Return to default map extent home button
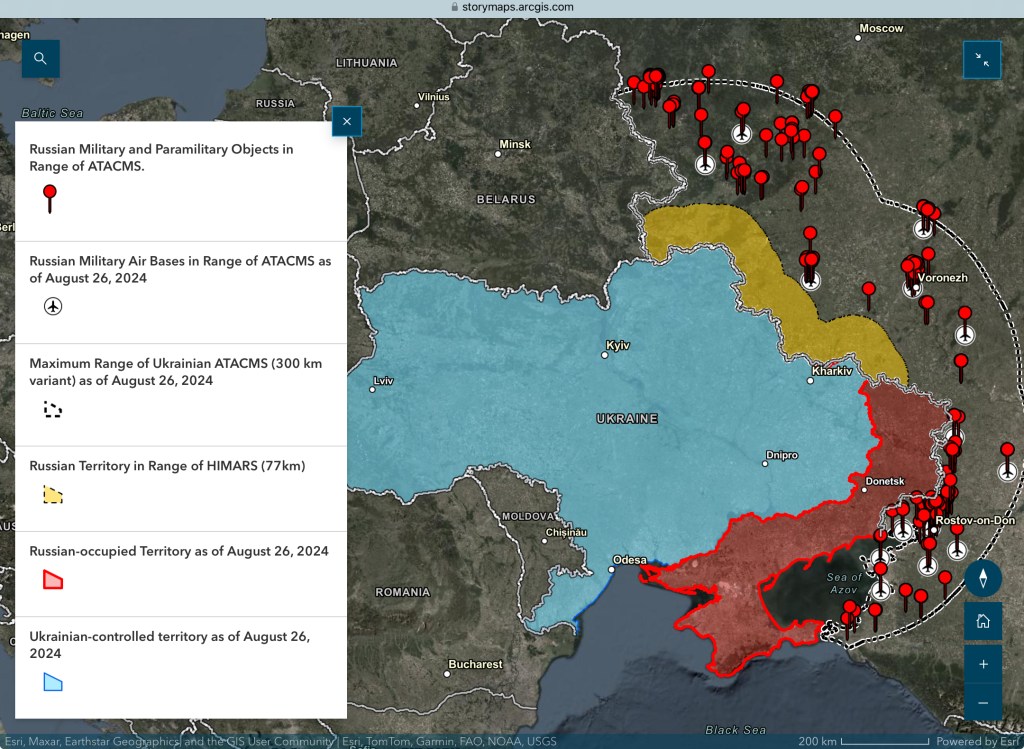This screenshot has height=749, width=1024. [983, 621]
